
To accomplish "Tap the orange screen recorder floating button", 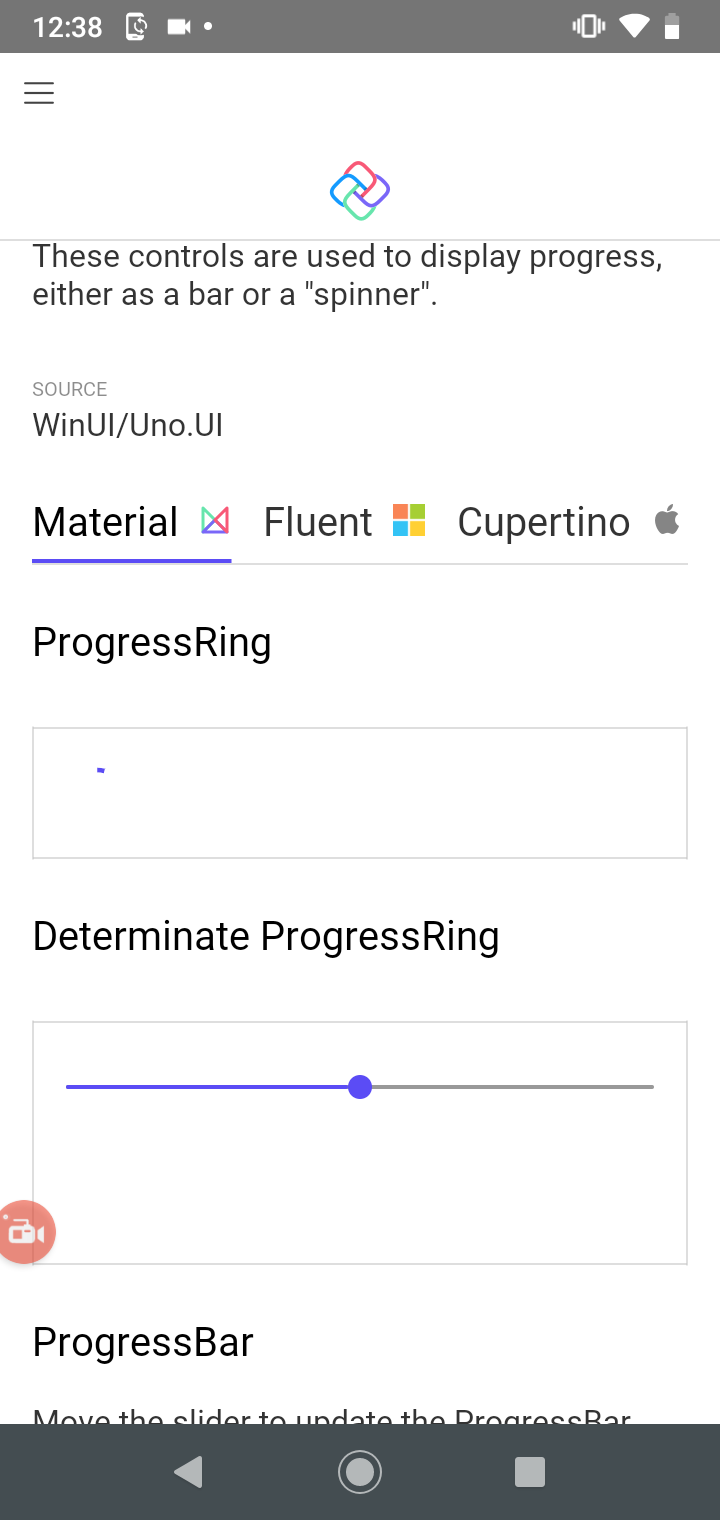I will click(x=25, y=1232).
